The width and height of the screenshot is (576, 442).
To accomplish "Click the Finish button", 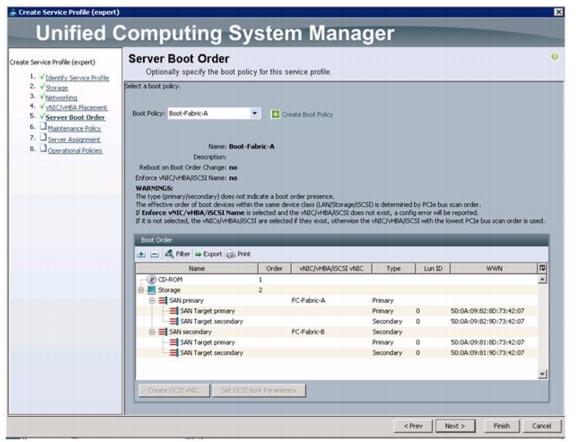I will click(501, 426).
